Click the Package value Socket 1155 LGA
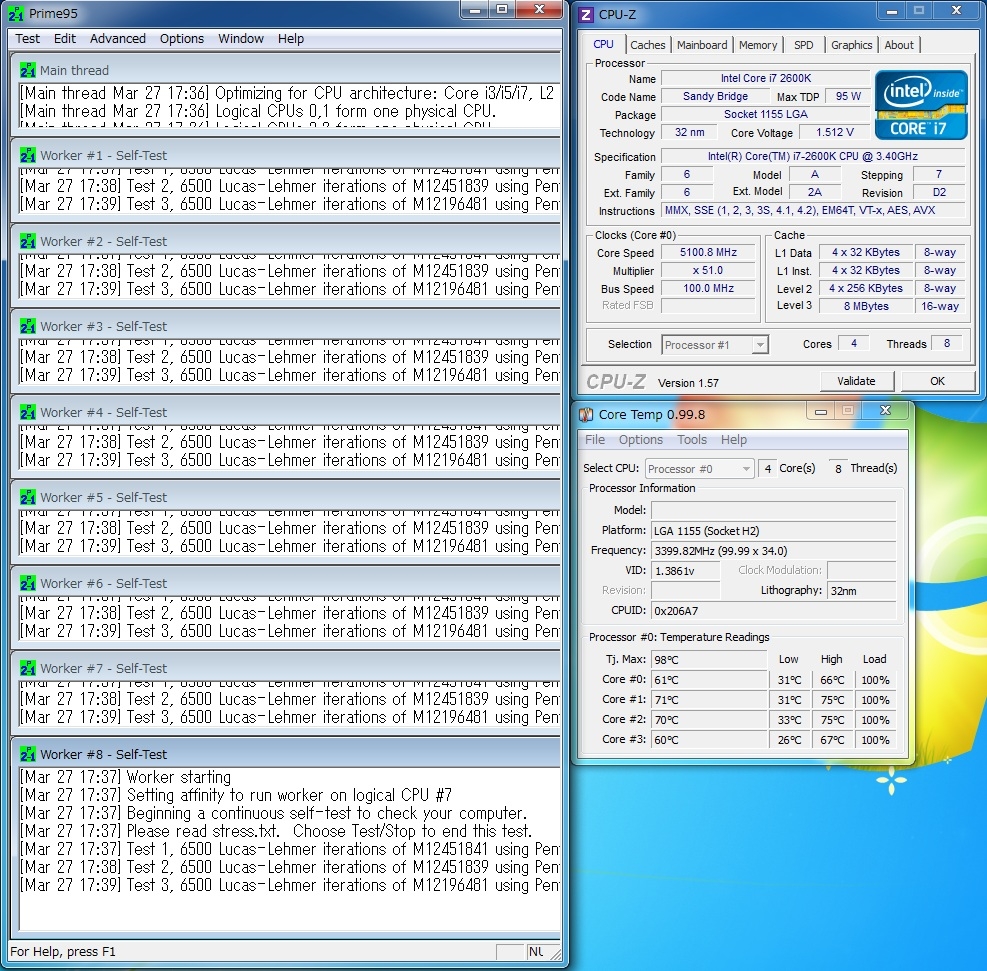Screen dimensions: 987x971 click(x=765, y=114)
